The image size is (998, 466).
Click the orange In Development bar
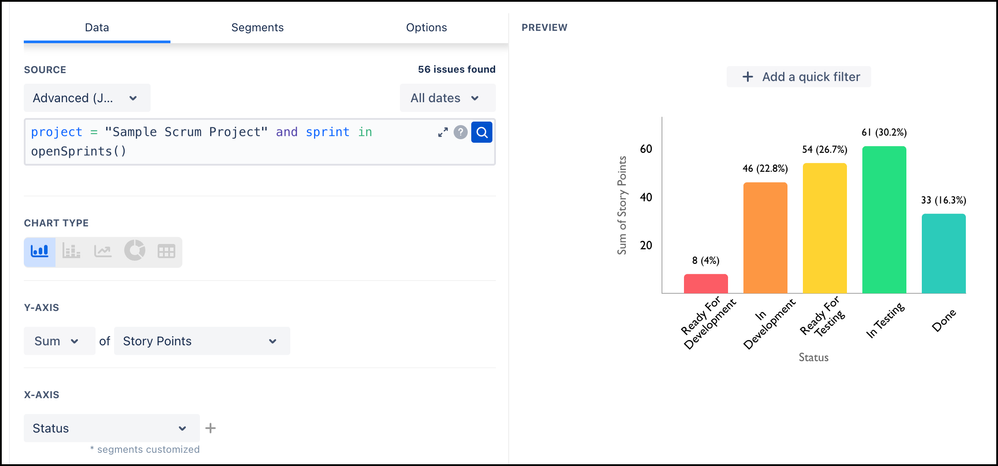[765, 238]
